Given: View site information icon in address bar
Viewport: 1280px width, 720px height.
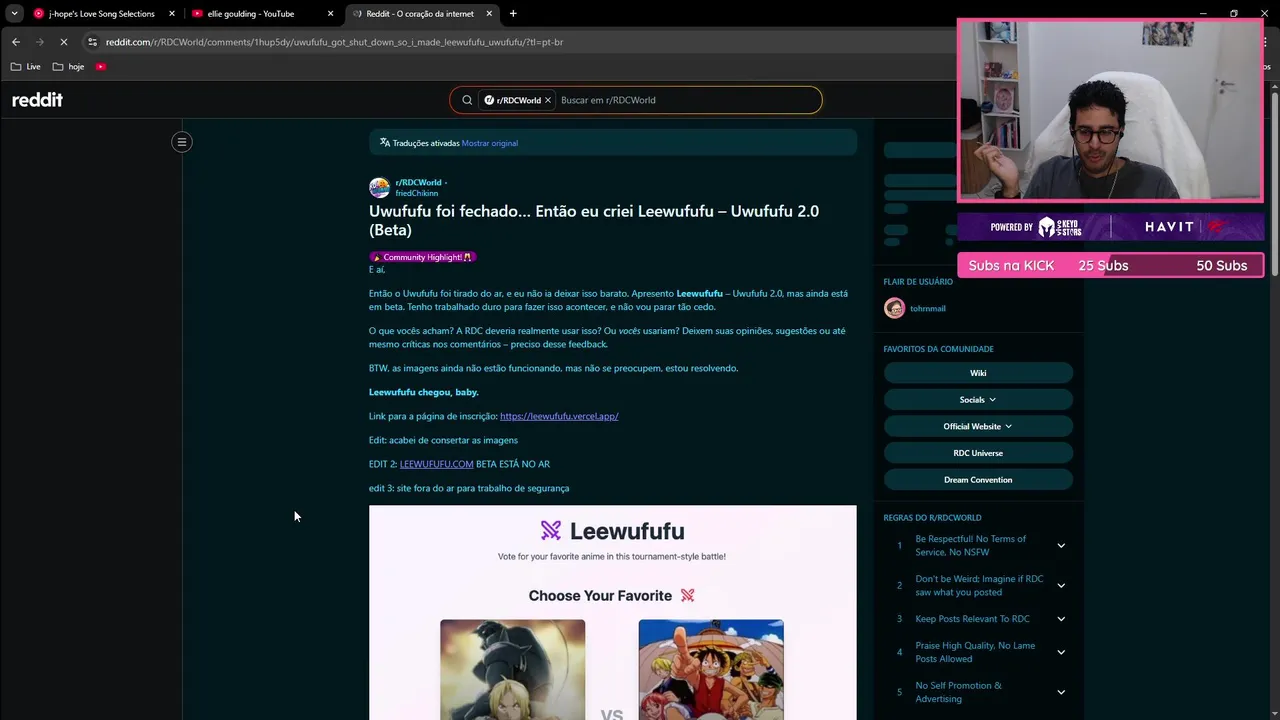Looking at the screenshot, I should click(x=92, y=42).
